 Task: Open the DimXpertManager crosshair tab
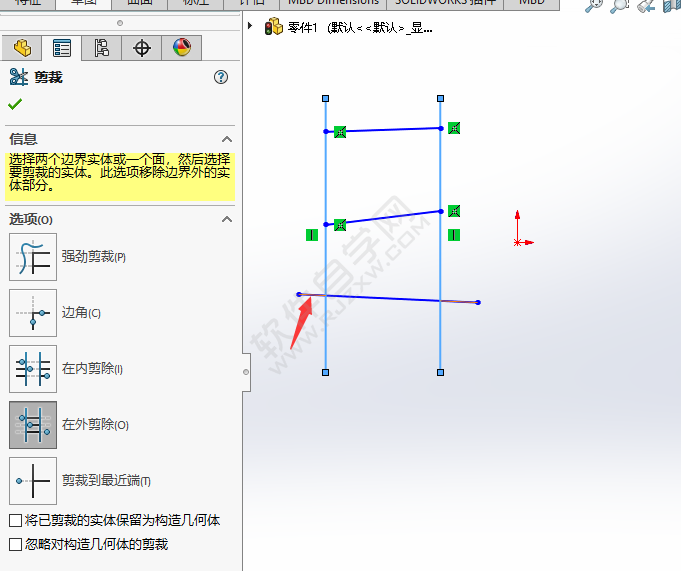pos(142,48)
